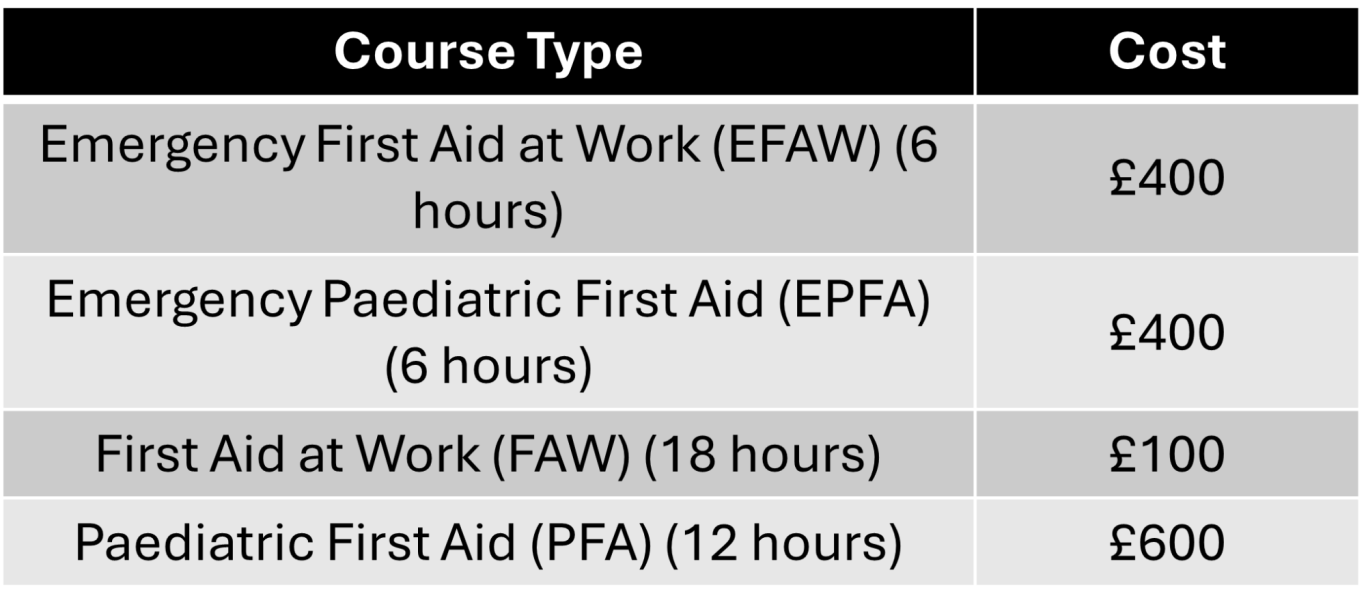Image resolution: width=1366 pixels, height=594 pixels.
Task: Click the (6 hours) text in the EPFA row
Action: pos(488,366)
